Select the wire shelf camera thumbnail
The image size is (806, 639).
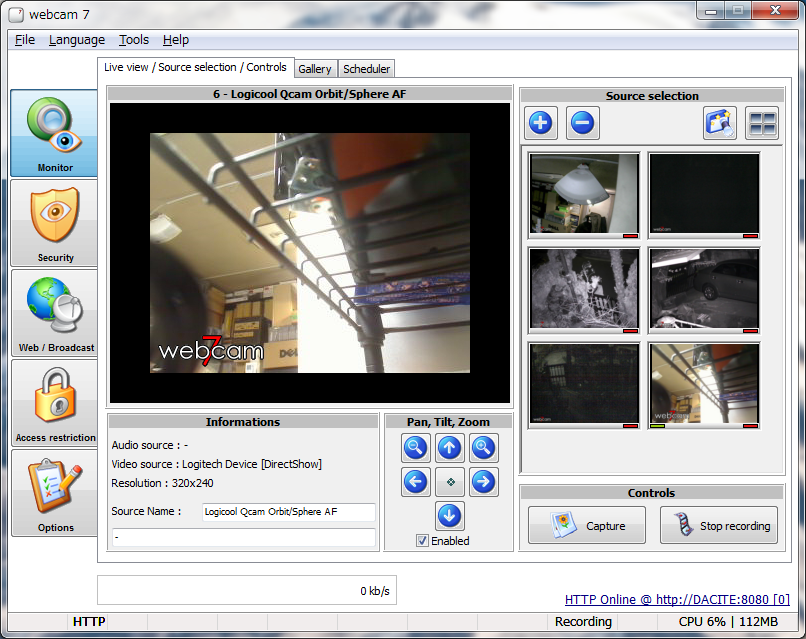point(704,386)
